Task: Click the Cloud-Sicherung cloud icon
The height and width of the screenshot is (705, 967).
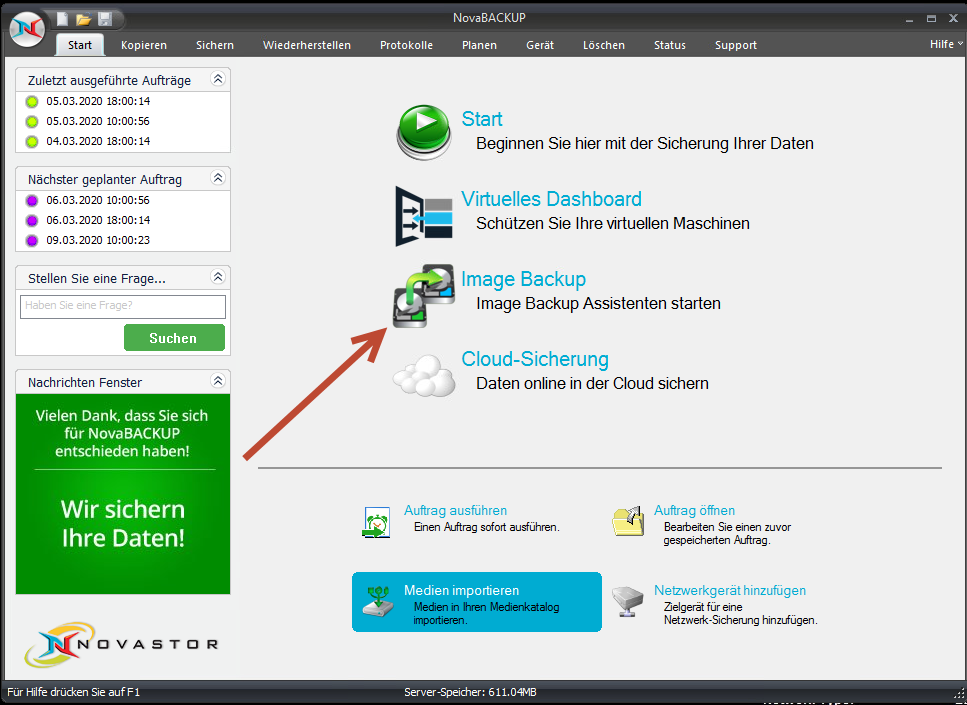Action: [x=424, y=375]
